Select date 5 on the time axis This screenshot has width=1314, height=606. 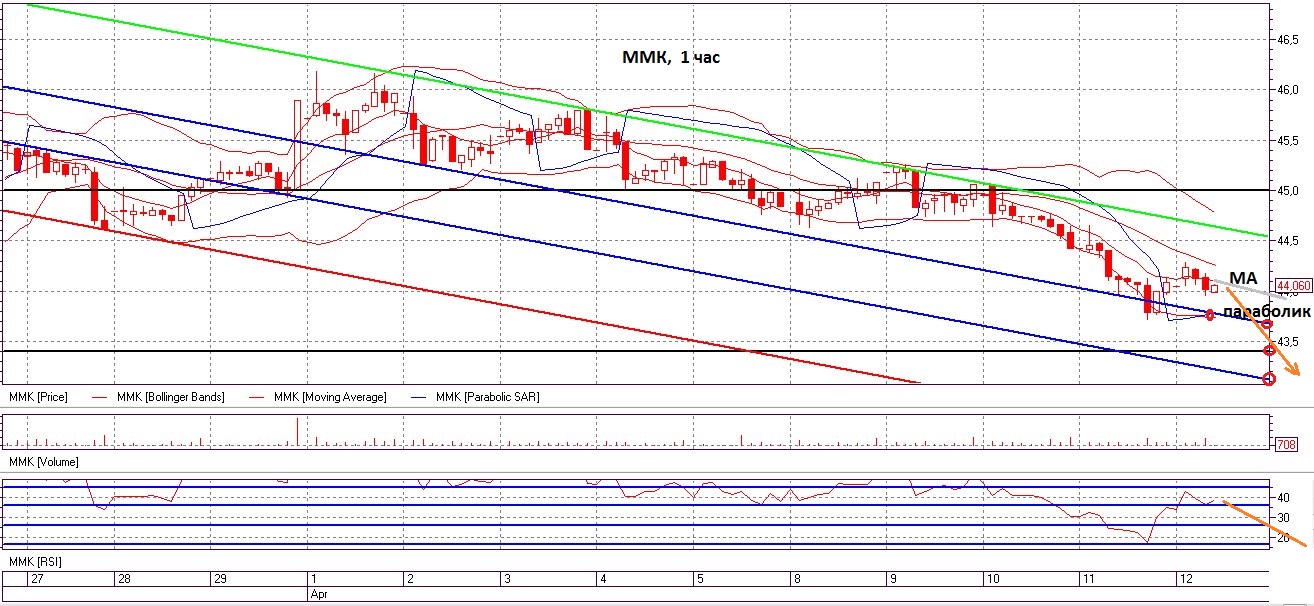pos(700,579)
